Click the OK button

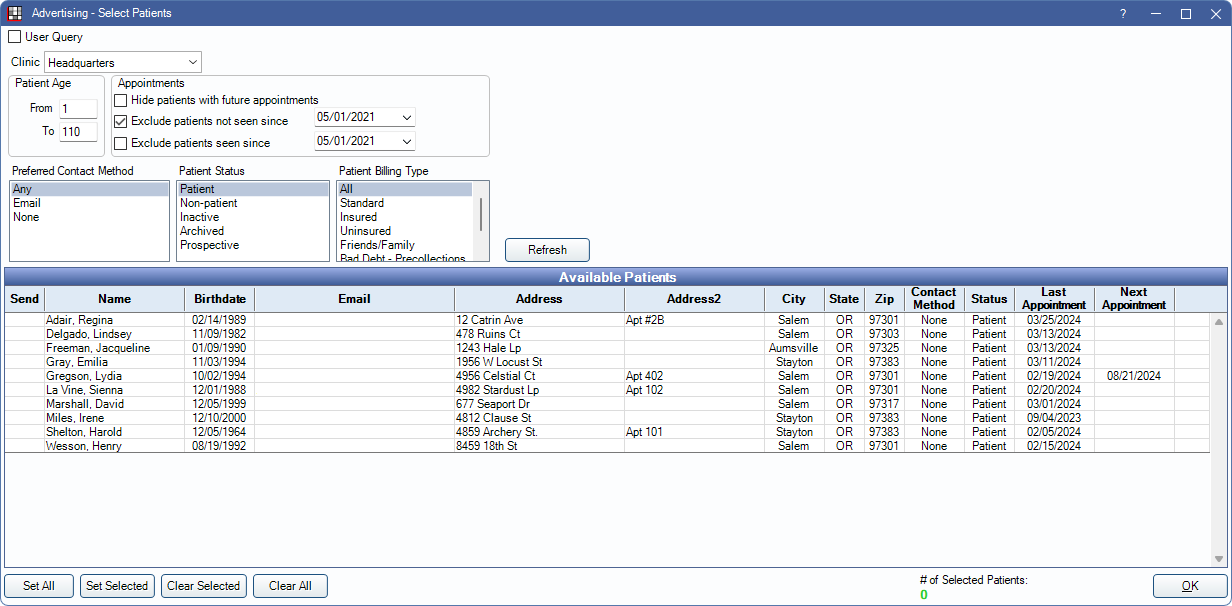pos(1189,586)
